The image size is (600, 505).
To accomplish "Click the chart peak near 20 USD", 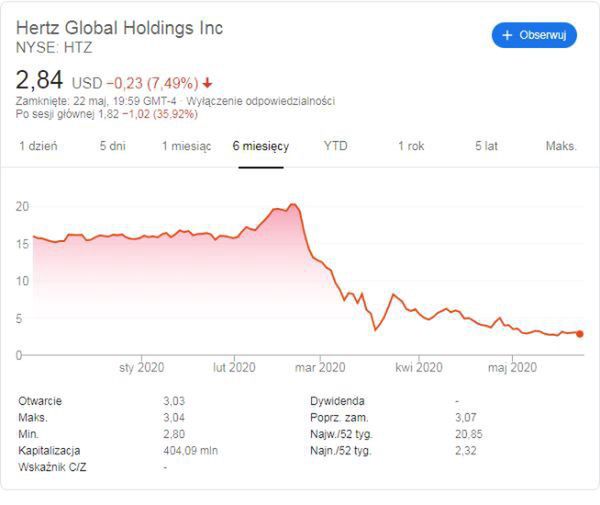I will tap(292, 205).
